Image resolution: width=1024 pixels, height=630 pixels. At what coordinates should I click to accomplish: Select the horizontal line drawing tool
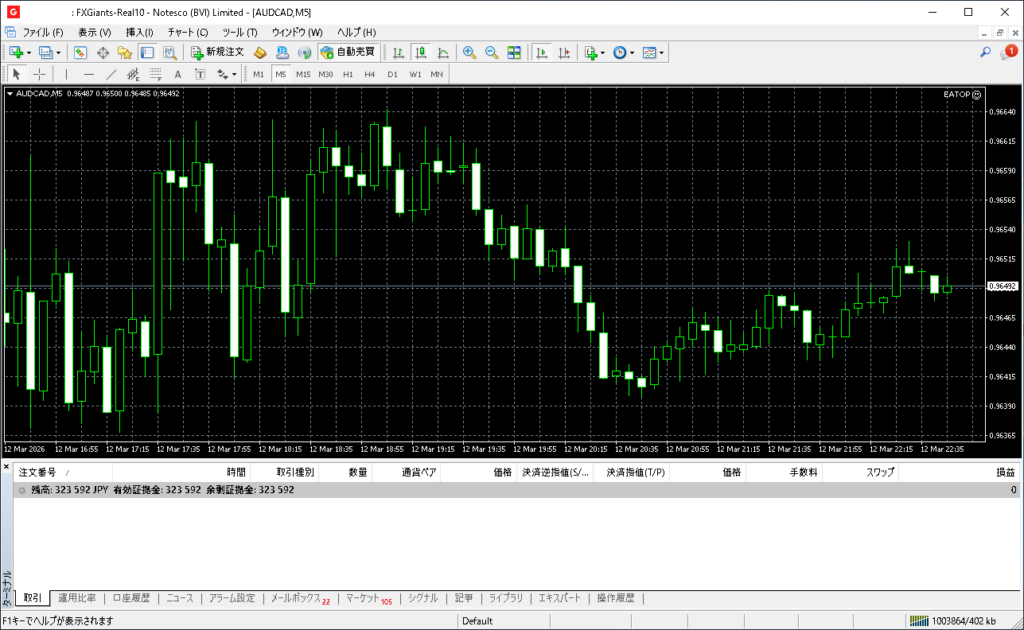coord(89,74)
